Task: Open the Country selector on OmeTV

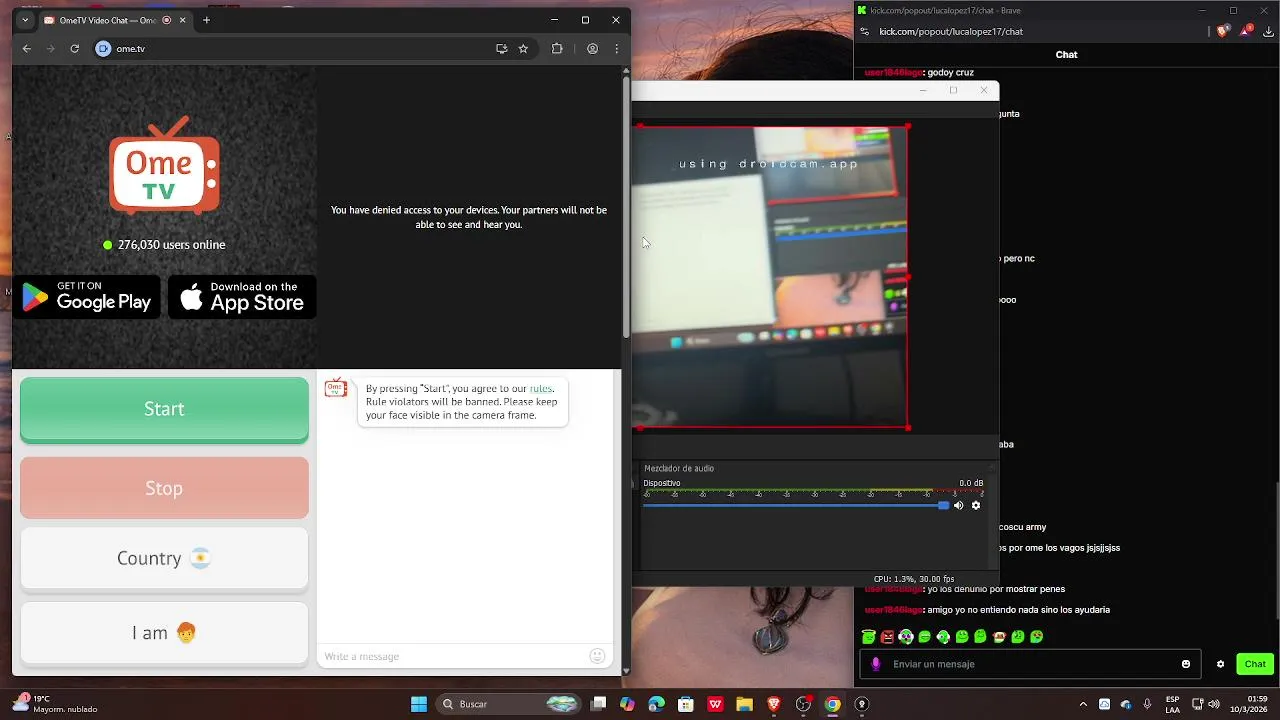Action: (164, 558)
